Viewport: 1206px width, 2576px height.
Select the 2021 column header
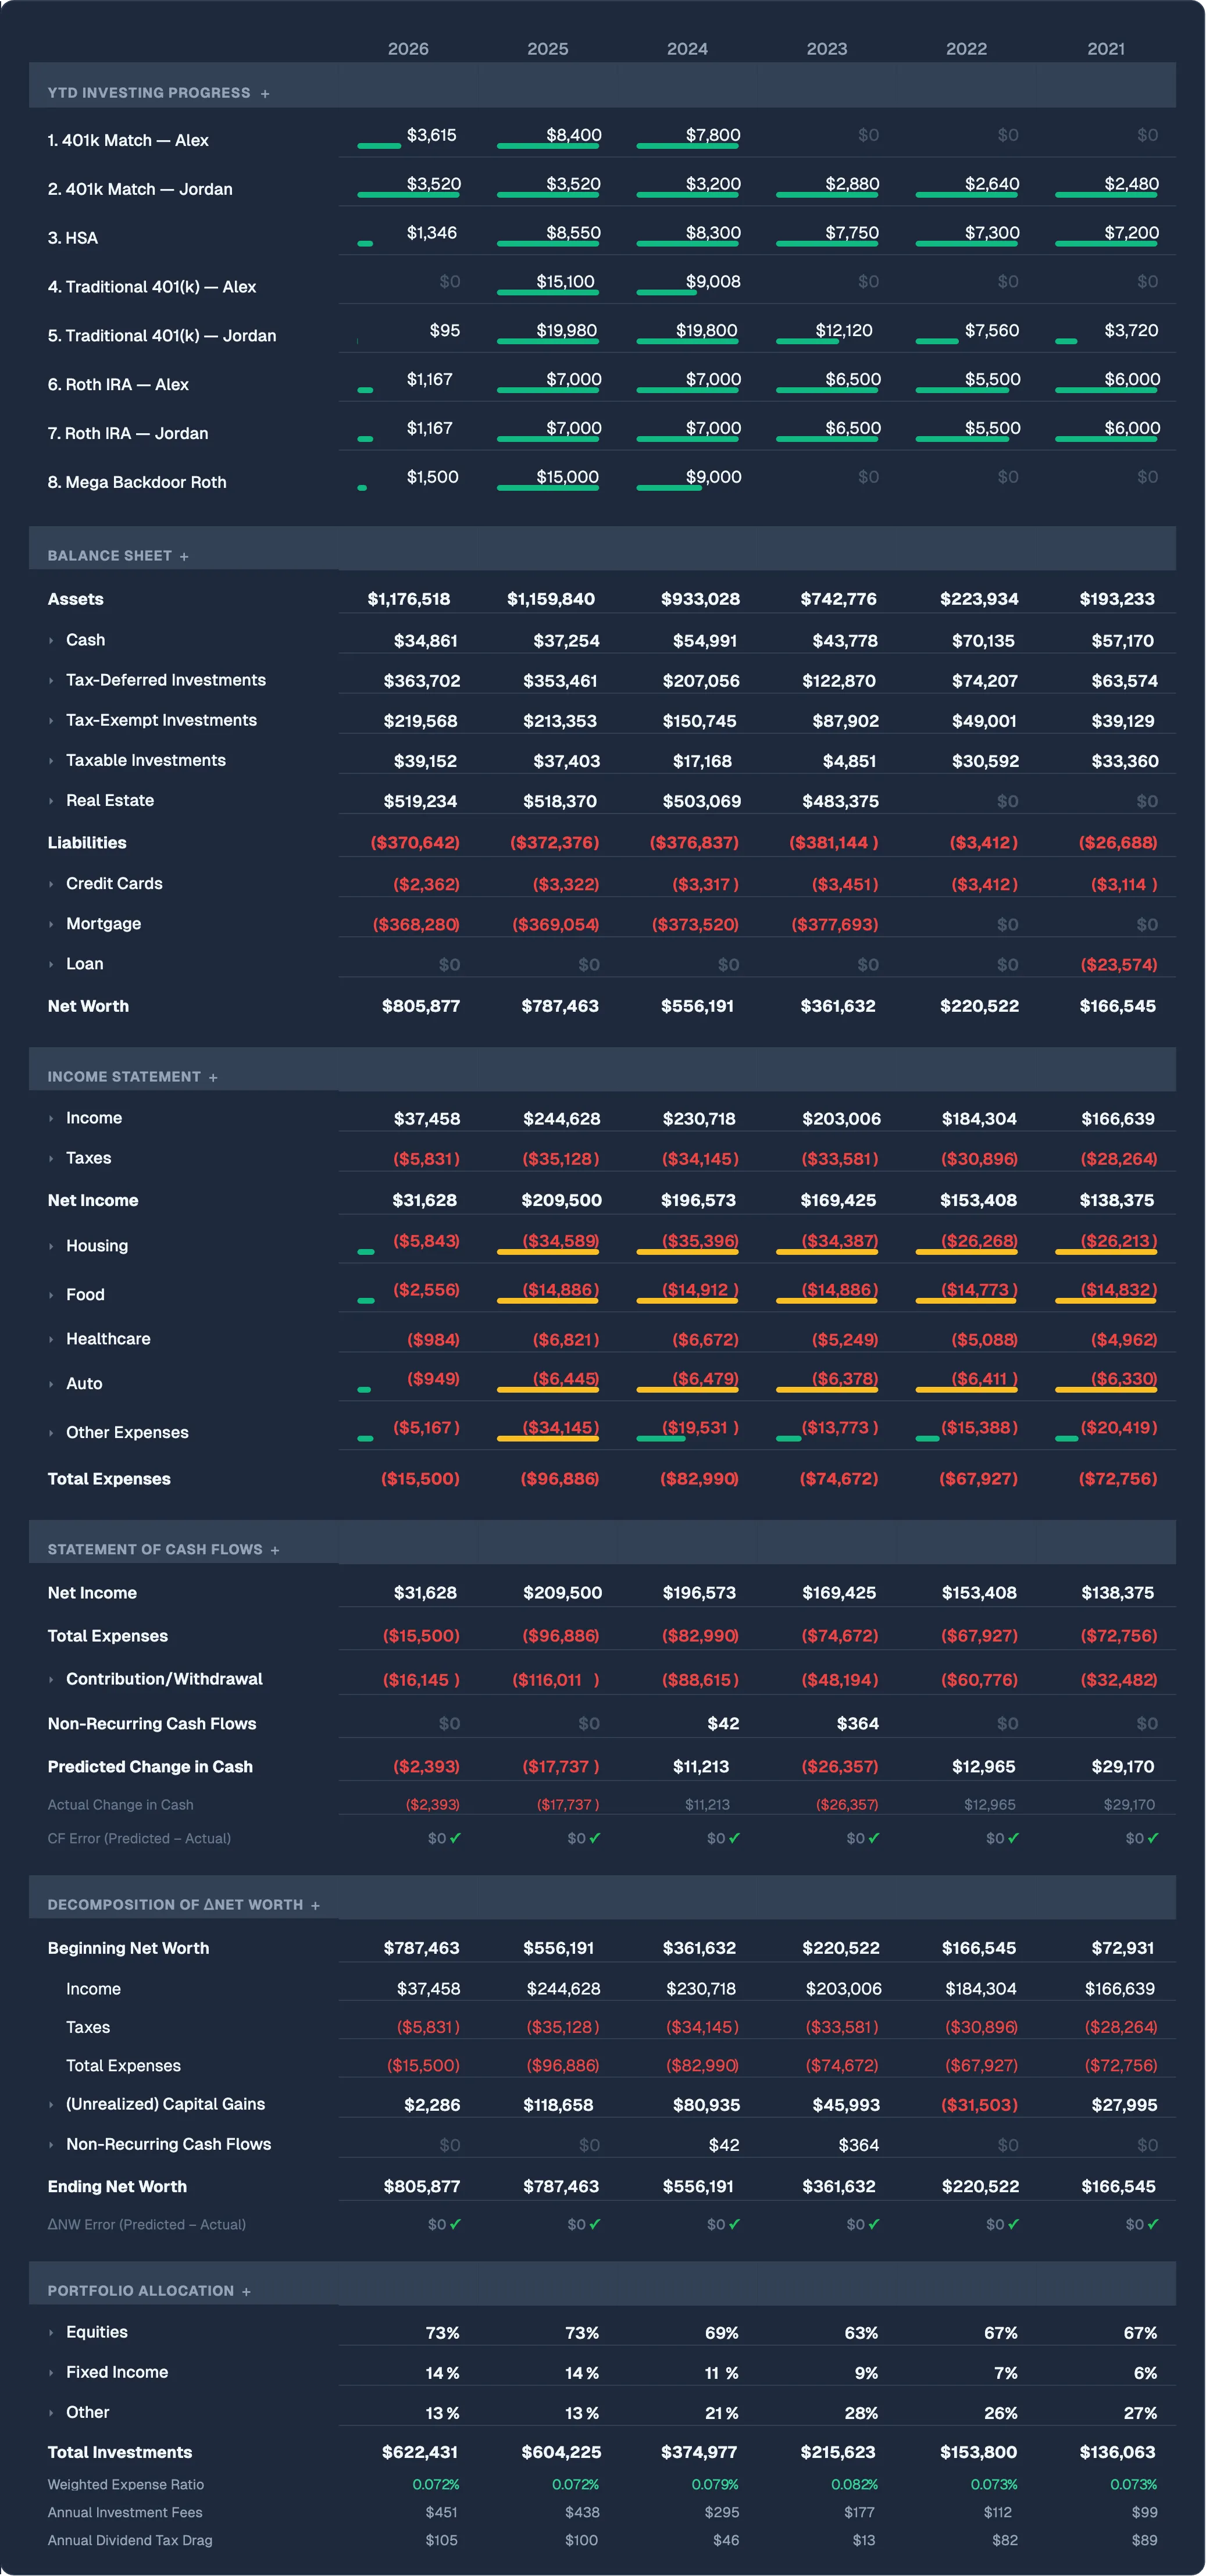[x=1106, y=48]
